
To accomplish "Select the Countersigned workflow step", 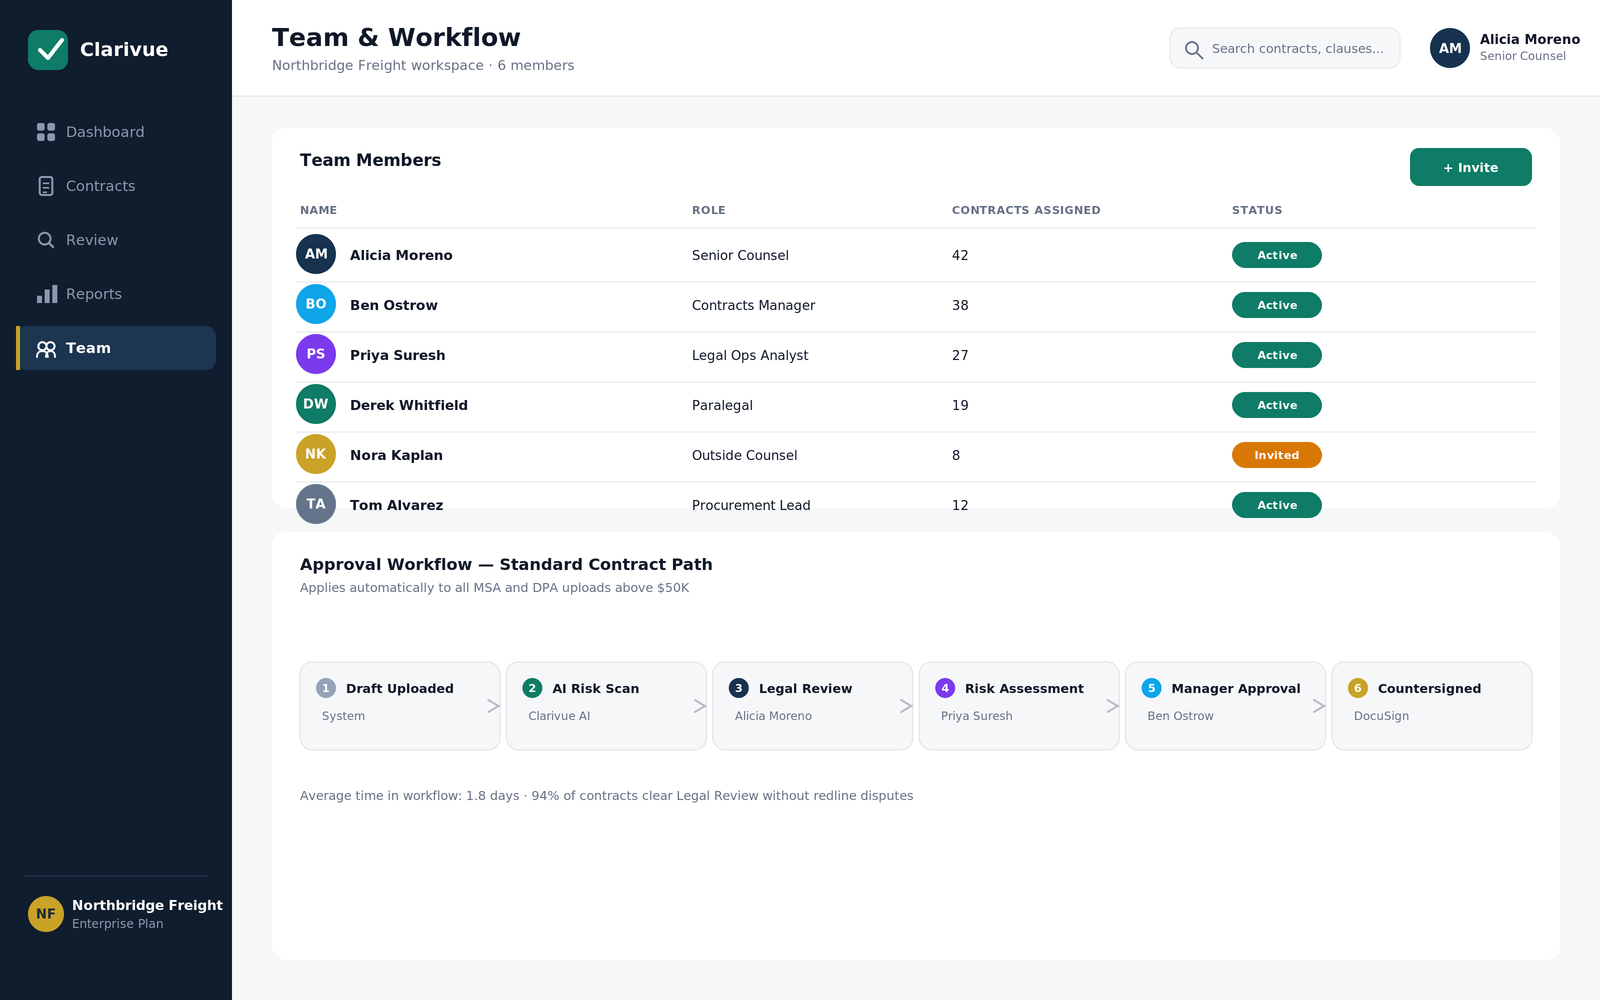I will coord(1432,706).
